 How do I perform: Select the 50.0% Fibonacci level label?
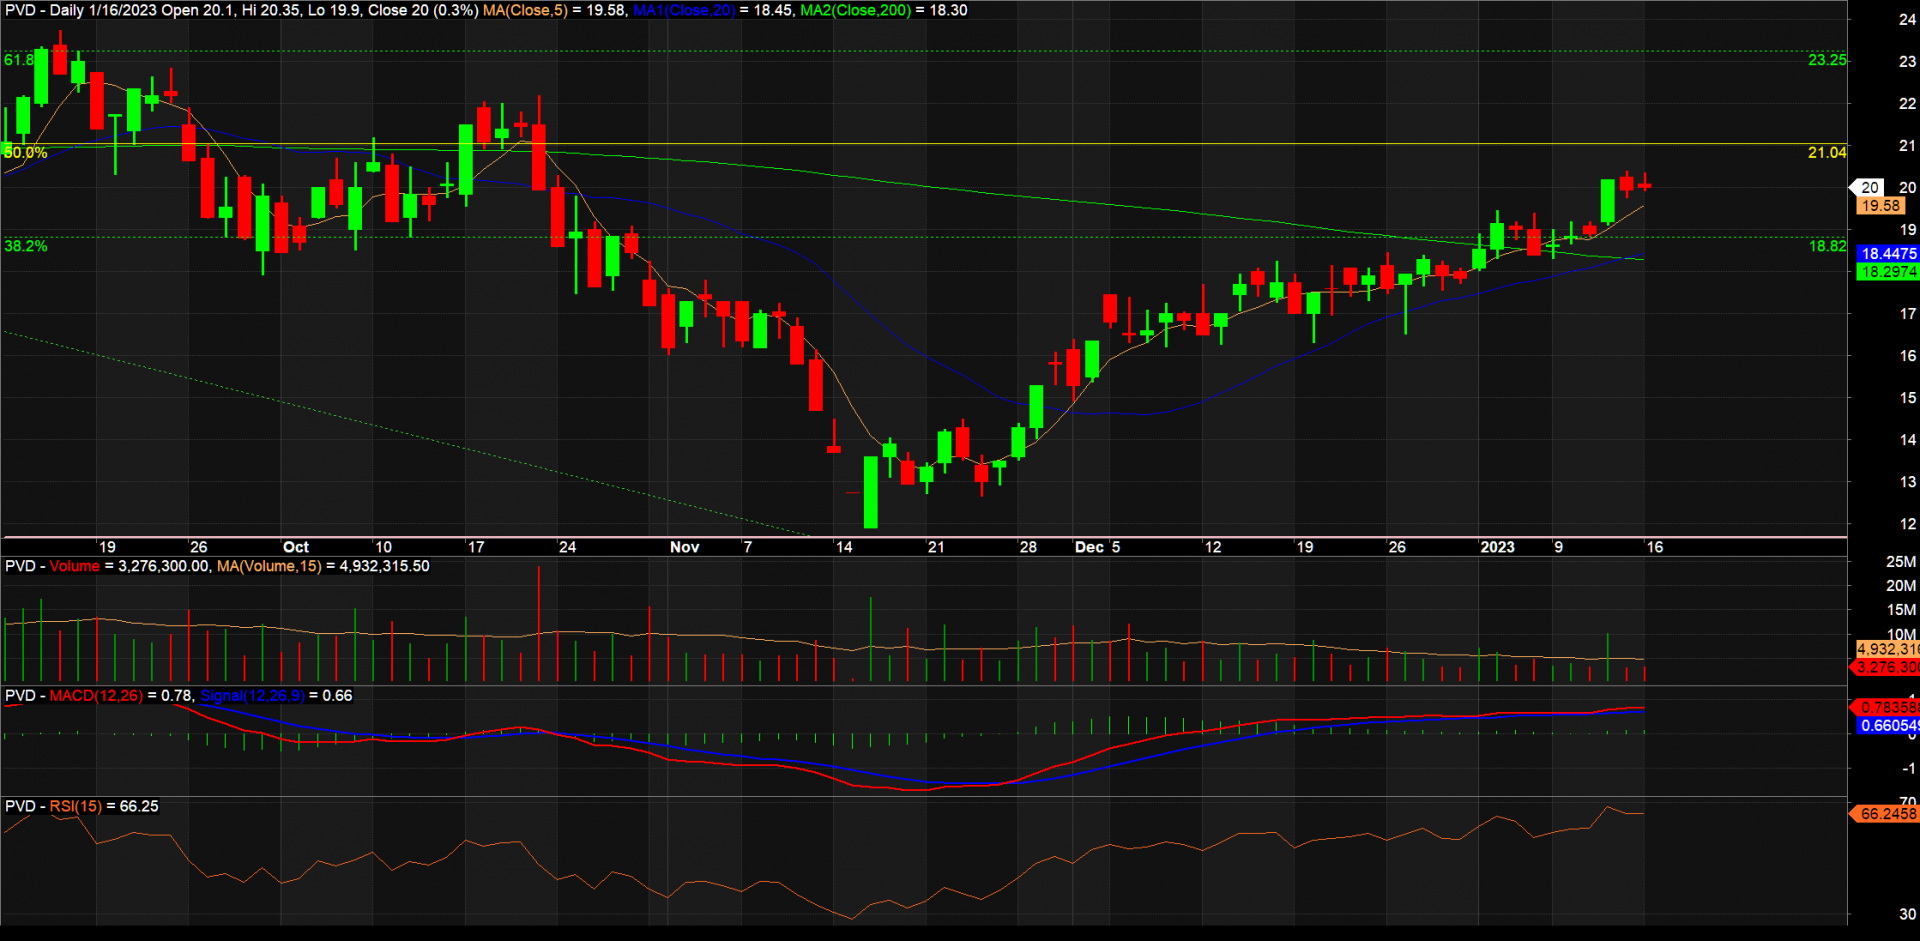tap(26, 153)
